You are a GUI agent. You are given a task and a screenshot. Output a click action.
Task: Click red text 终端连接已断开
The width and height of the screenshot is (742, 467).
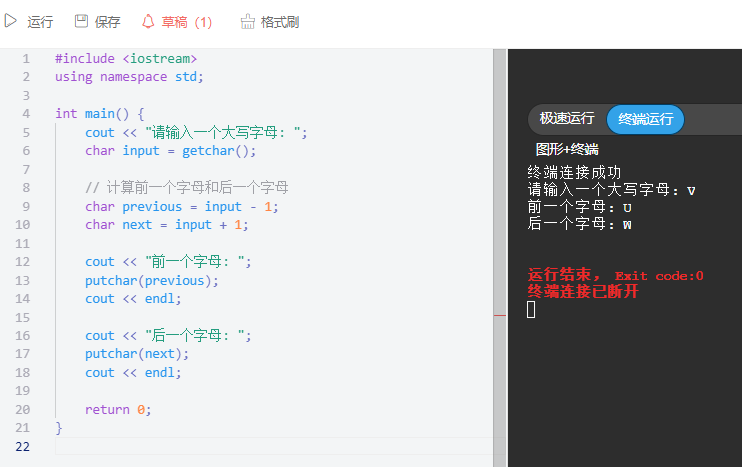coord(583,291)
